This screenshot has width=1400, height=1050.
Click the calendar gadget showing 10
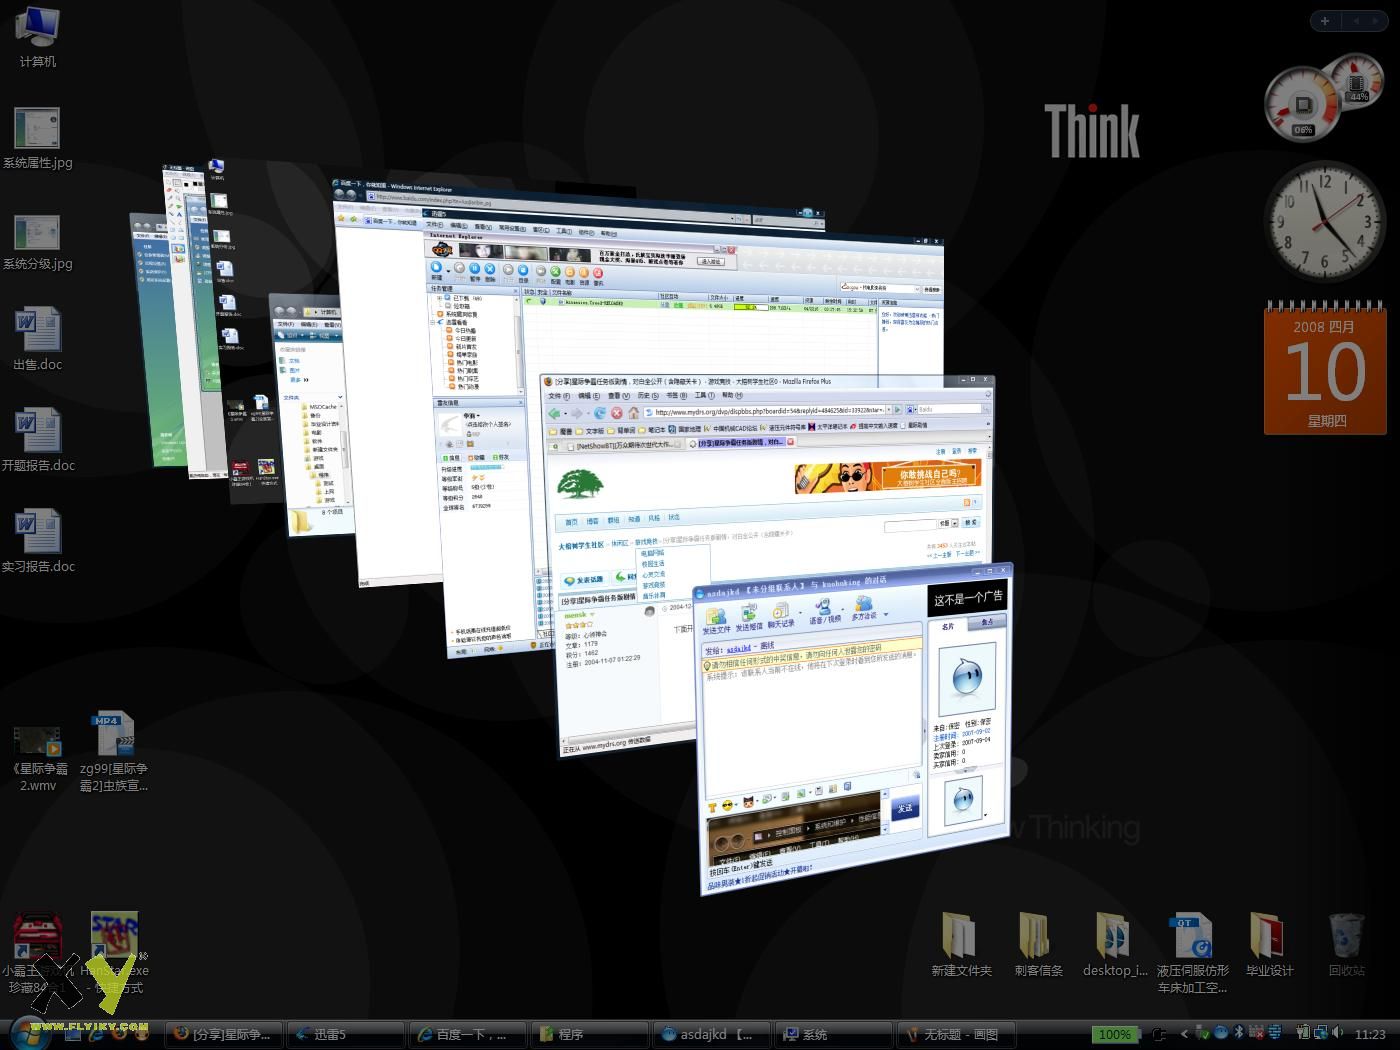(x=1325, y=369)
